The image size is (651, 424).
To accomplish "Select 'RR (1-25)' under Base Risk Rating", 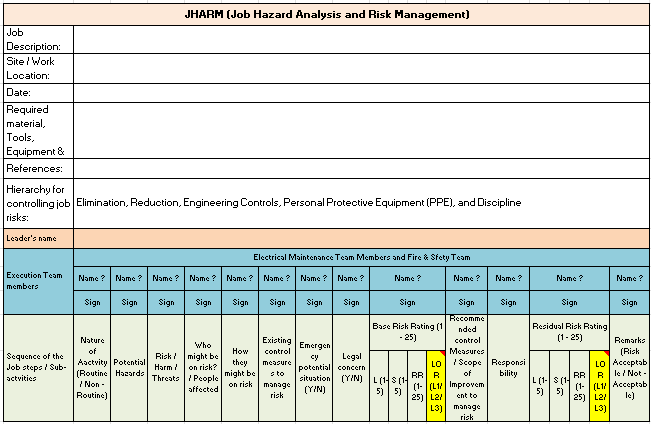I will pos(417,386).
